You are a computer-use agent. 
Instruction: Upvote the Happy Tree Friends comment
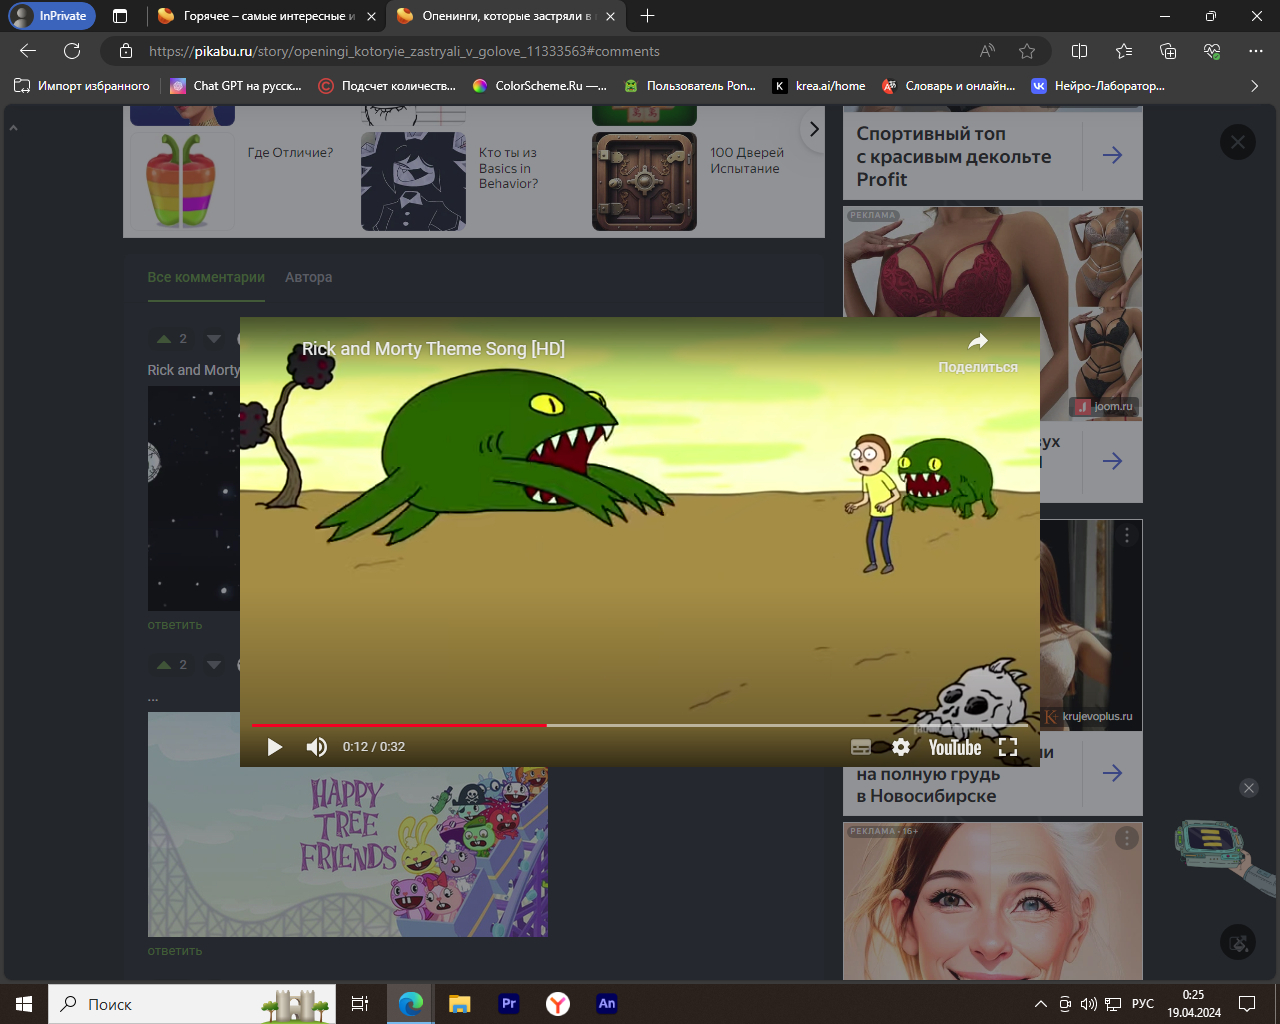164,665
